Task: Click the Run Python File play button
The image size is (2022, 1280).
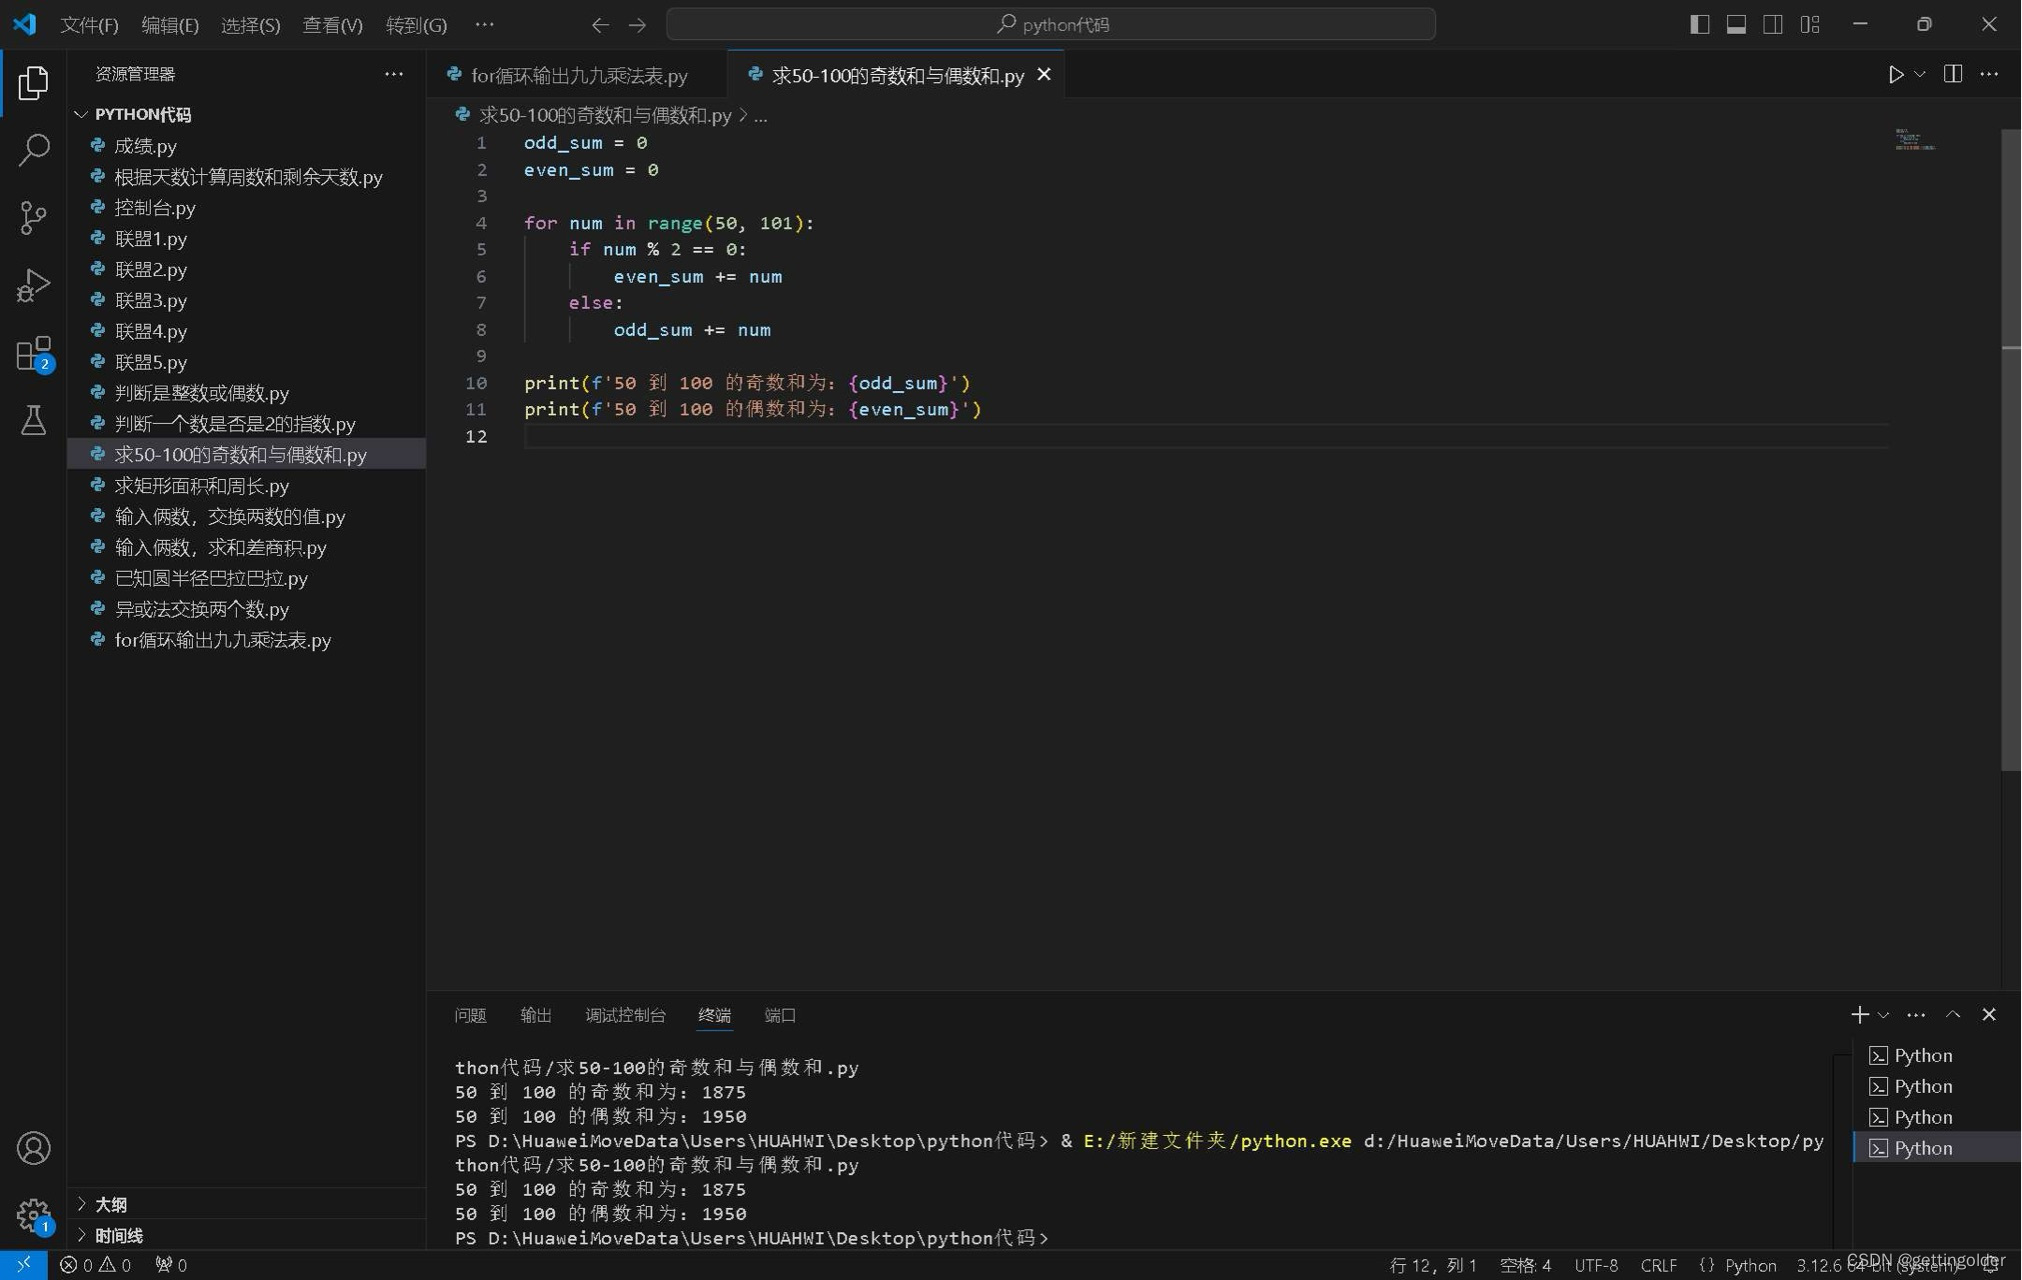Action: 1895,75
